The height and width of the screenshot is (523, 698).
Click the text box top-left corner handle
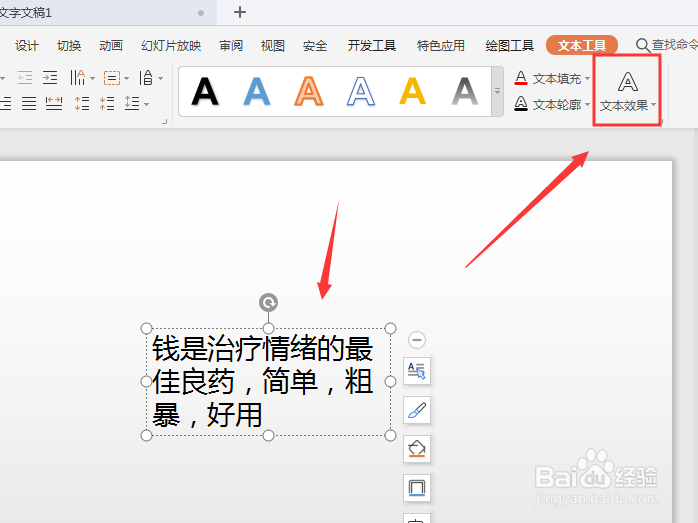click(146, 328)
